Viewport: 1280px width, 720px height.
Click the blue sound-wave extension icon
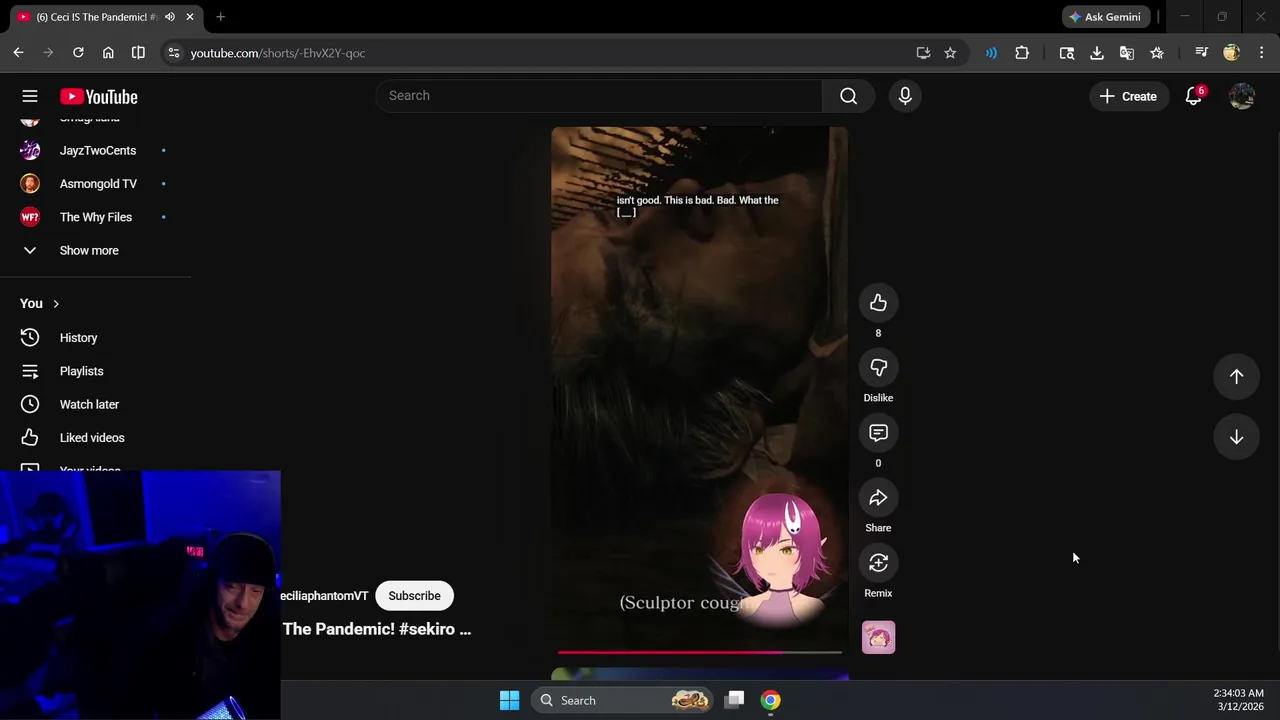991,53
